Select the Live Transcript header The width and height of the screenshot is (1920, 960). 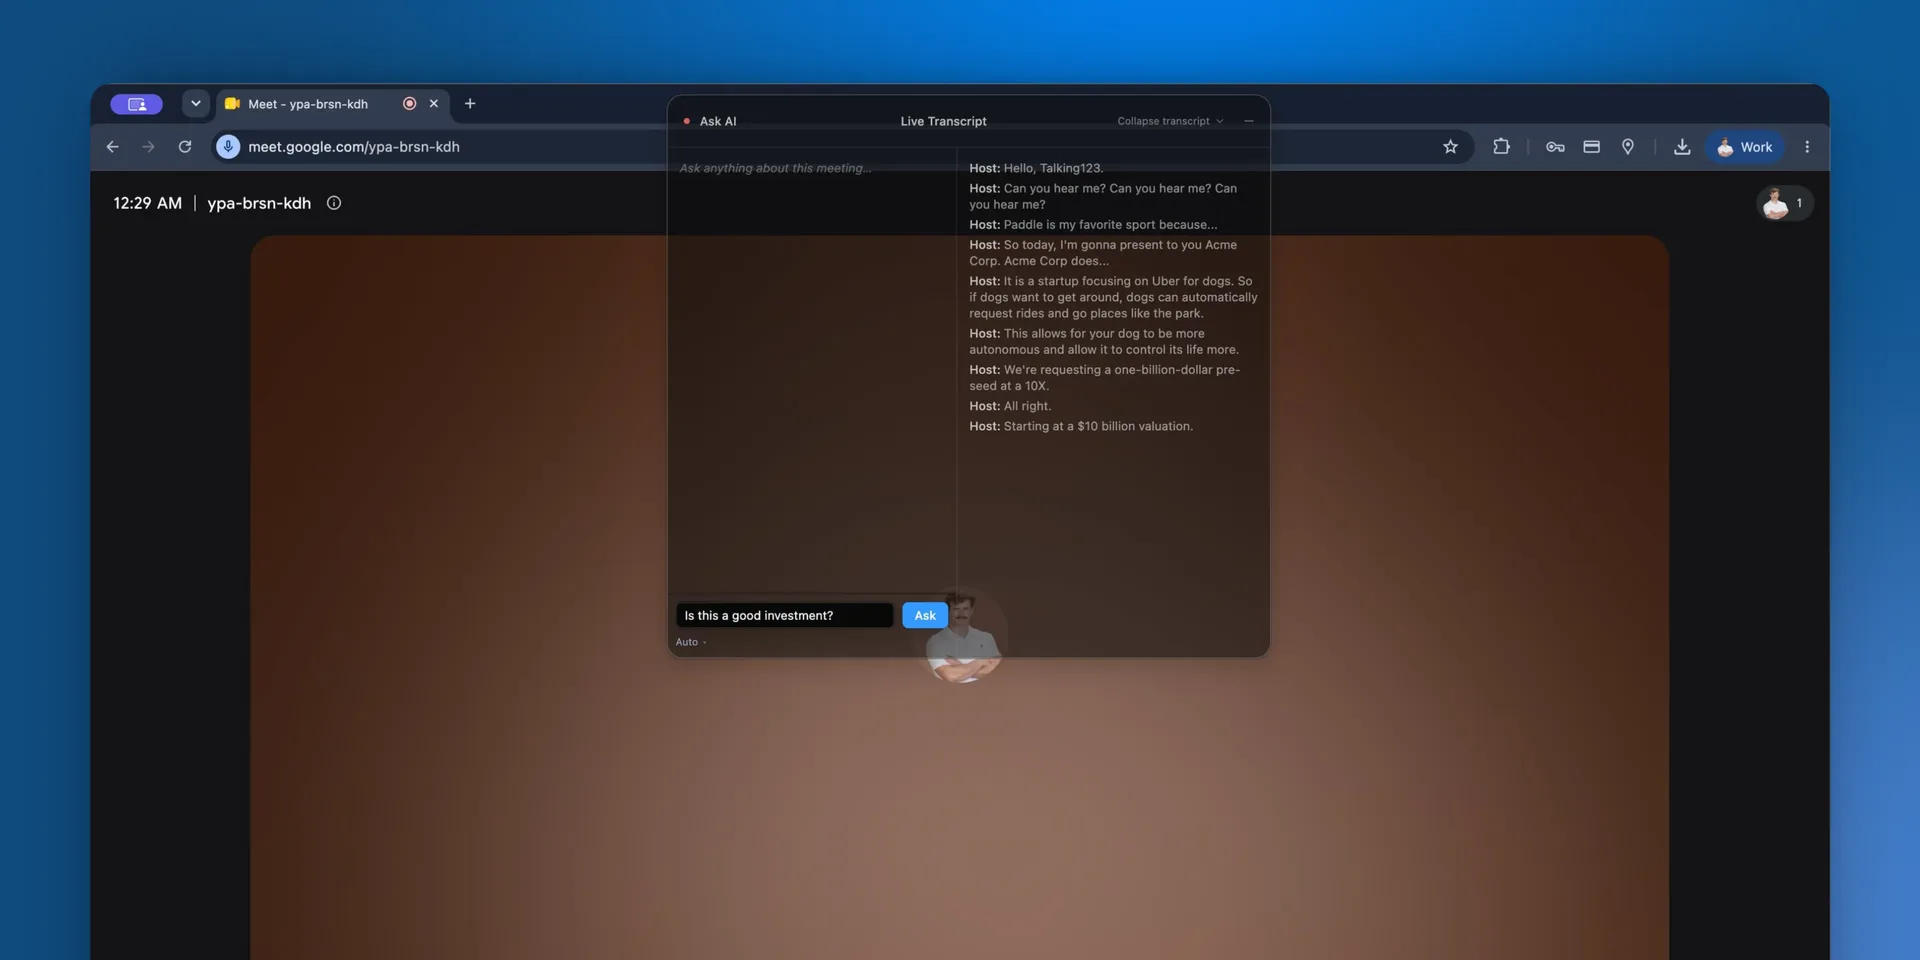(x=943, y=121)
